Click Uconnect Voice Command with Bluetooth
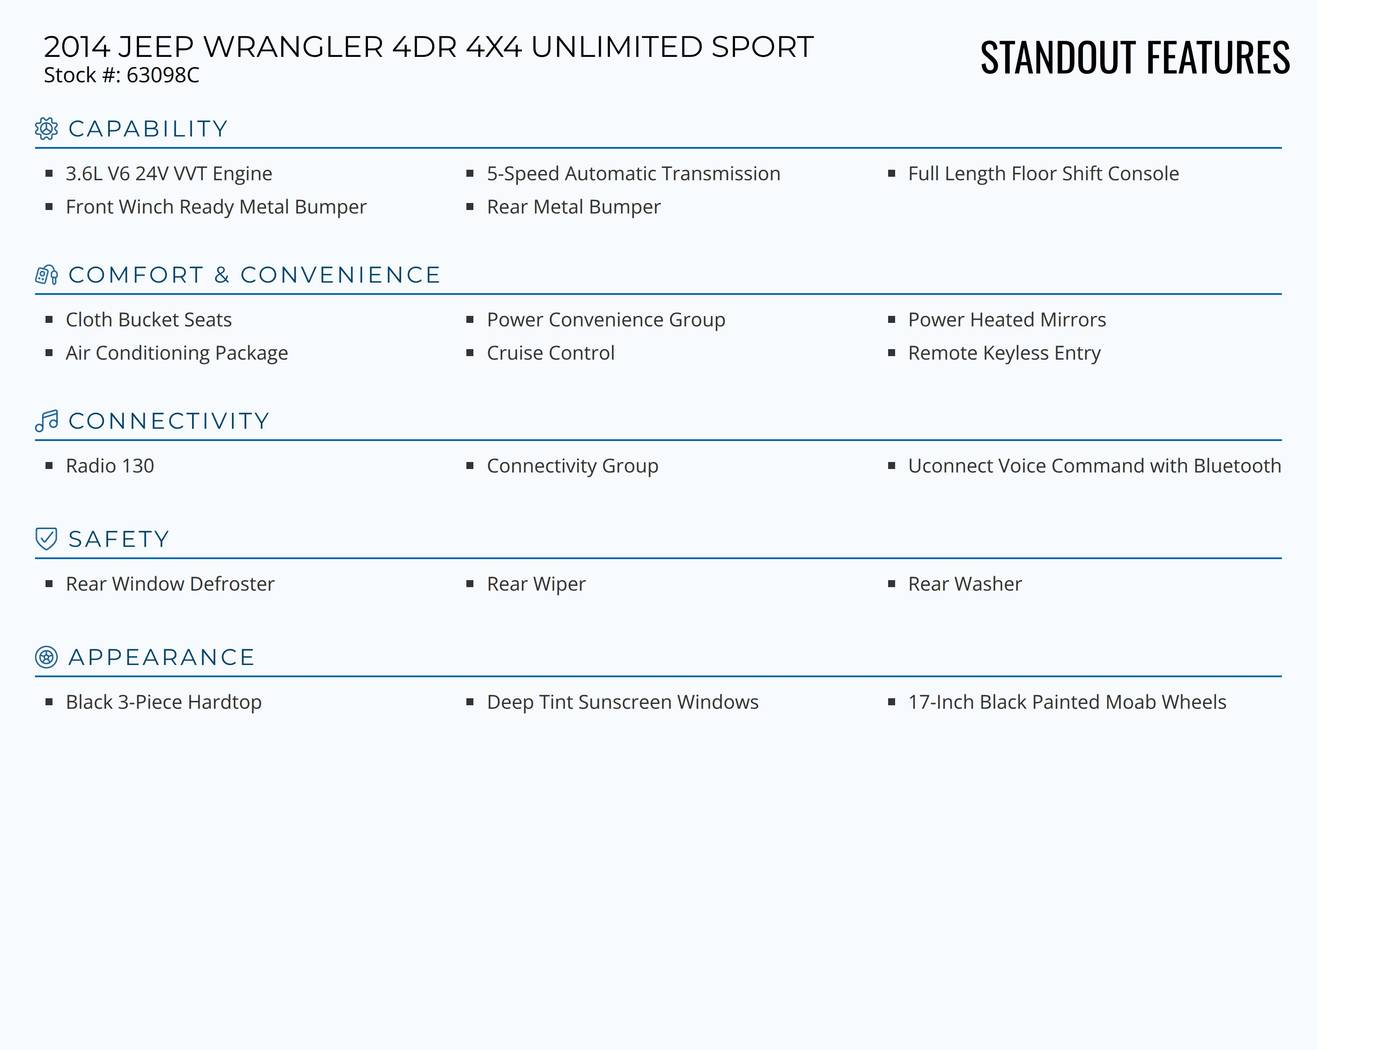1400x1050 pixels. pyautogui.click(x=1095, y=466)
